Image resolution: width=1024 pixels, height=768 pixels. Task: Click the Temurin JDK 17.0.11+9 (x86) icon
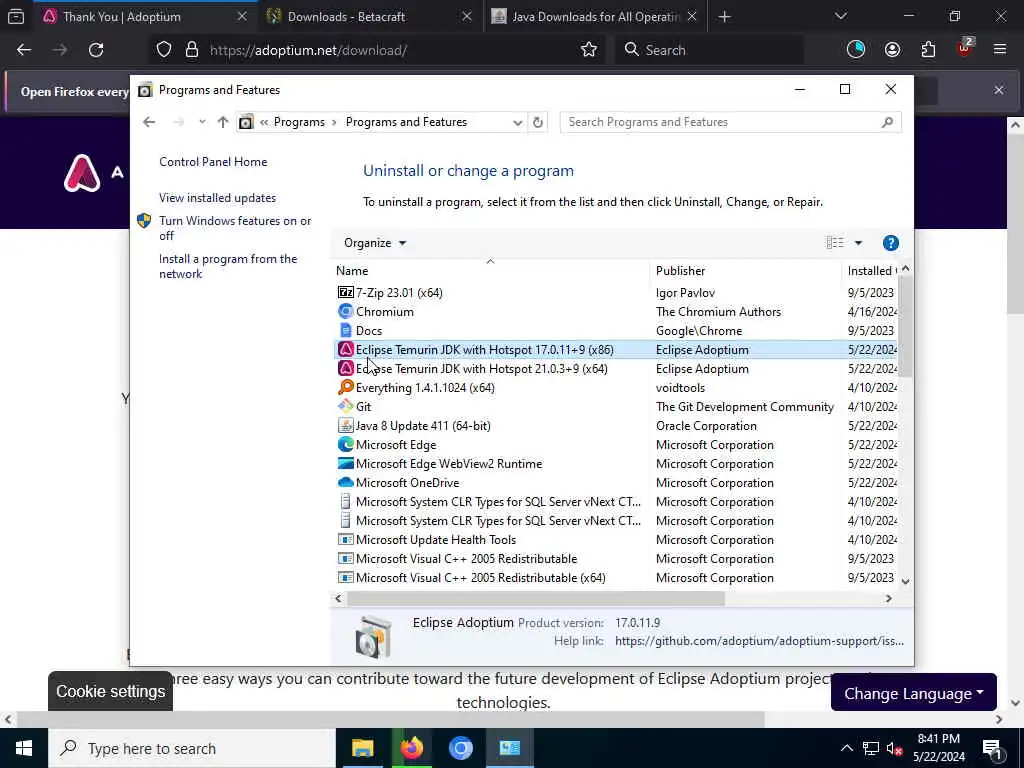point(345,349)
